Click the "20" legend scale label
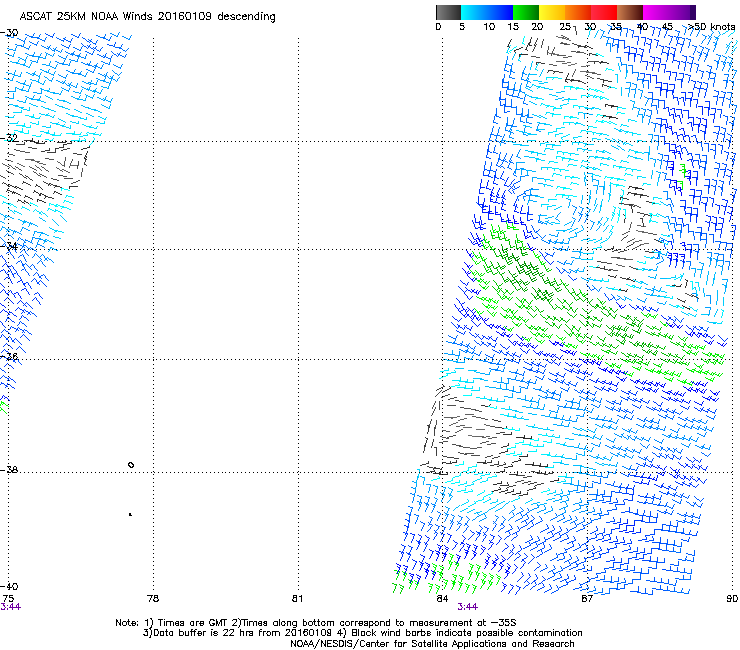740x650 pixels. 537,27
